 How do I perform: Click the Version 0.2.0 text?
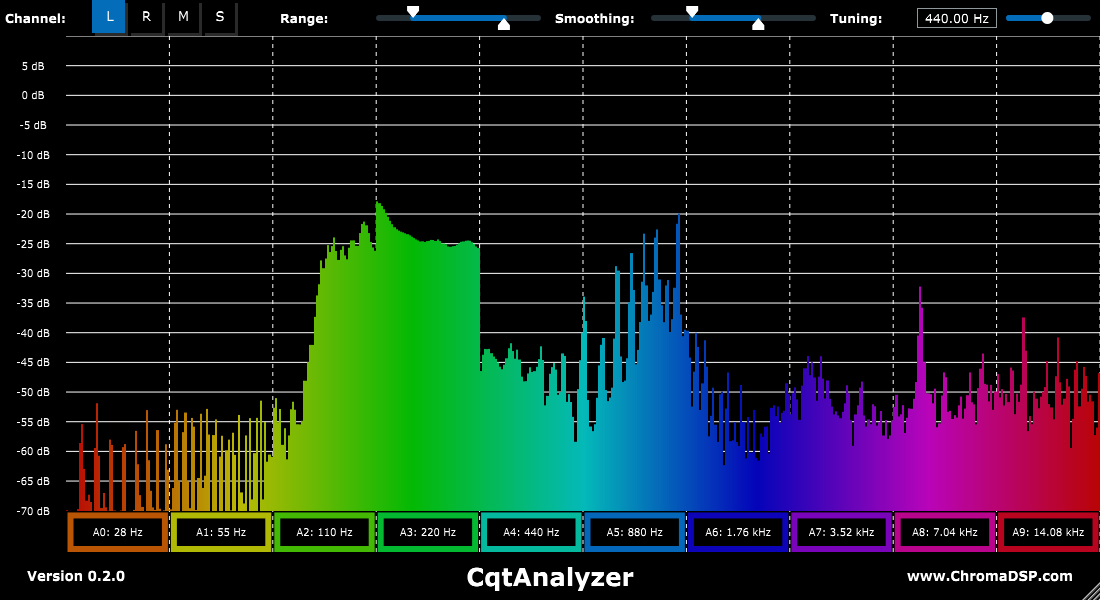pyautogui.click(x=76, y=576)
